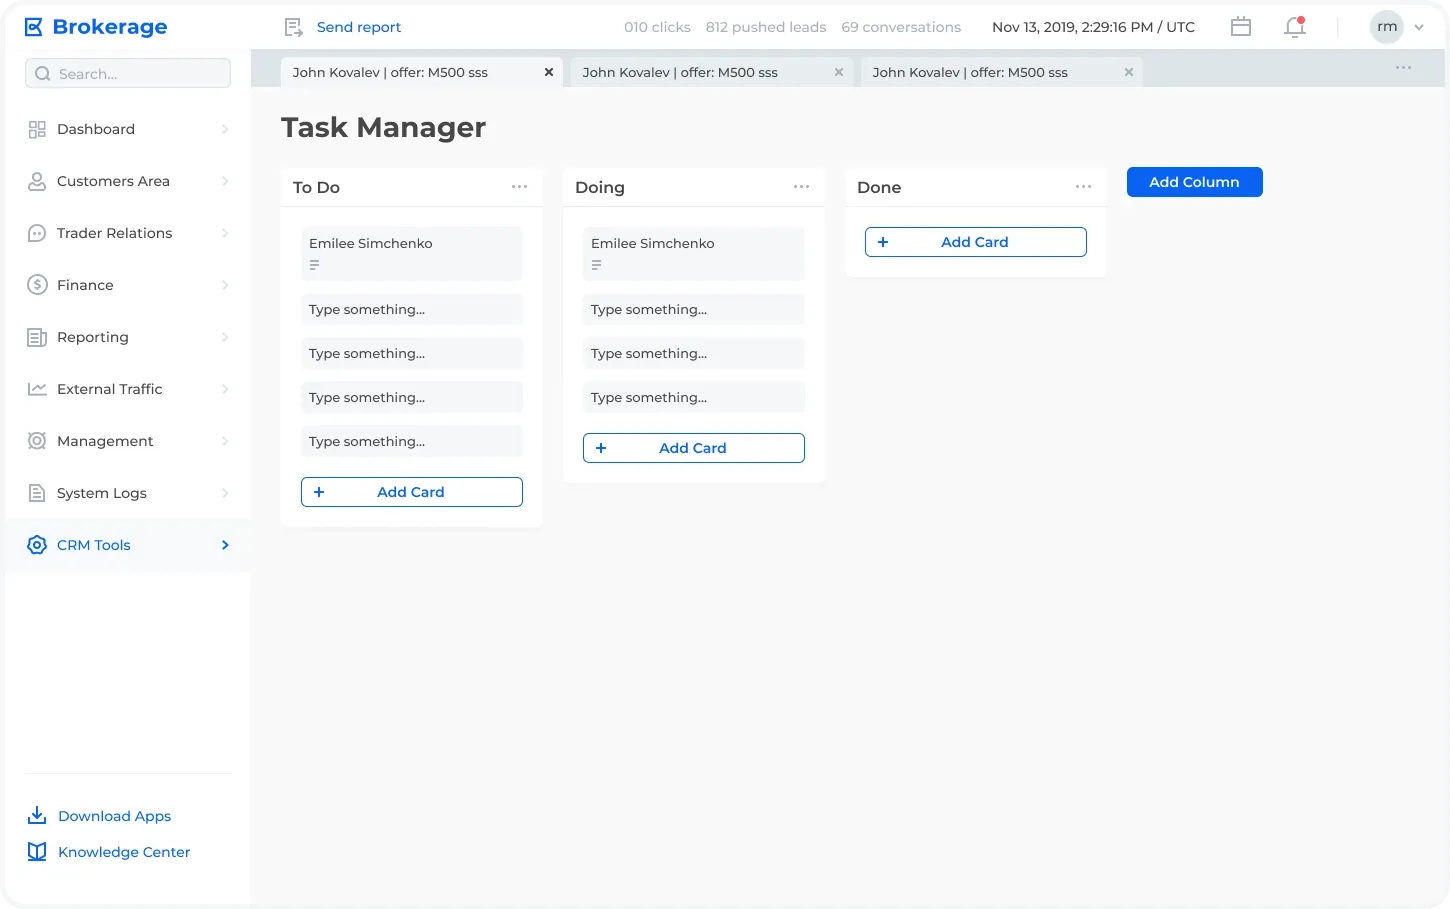1450x909 pixels.
Task: Click the Brokerage logo icon
Action: 34,27
